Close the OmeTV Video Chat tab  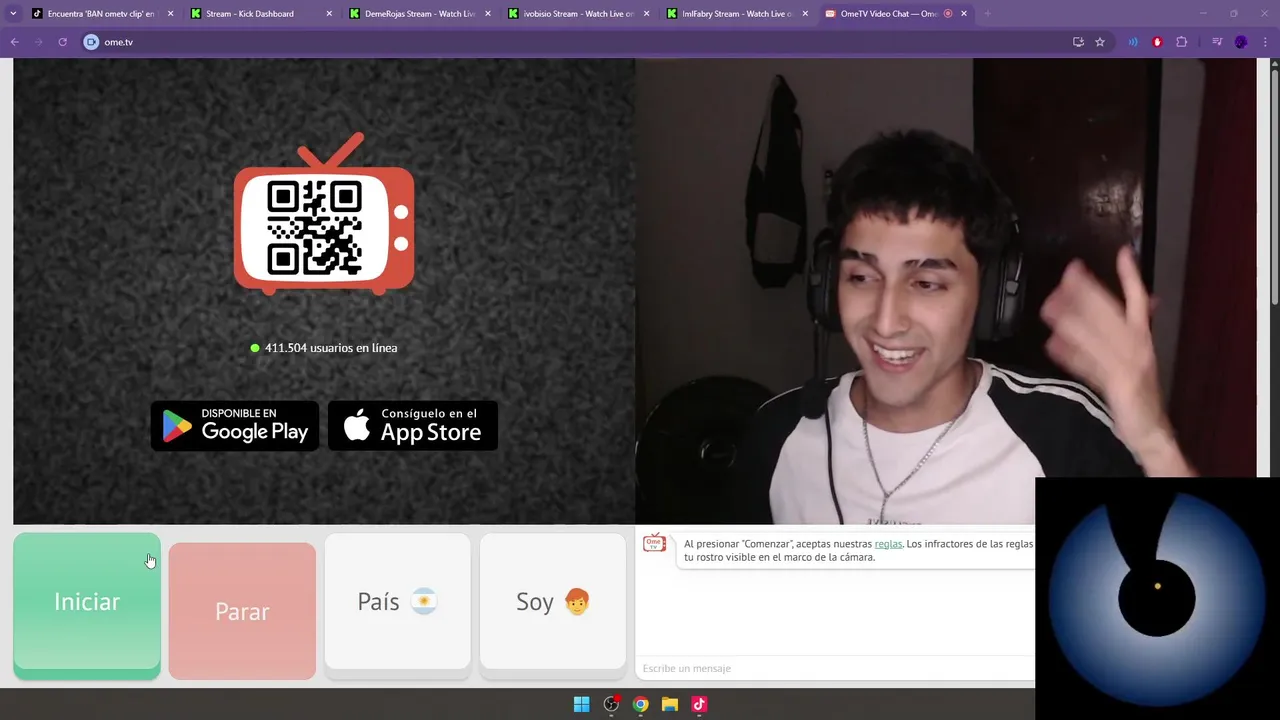[964, 14]
